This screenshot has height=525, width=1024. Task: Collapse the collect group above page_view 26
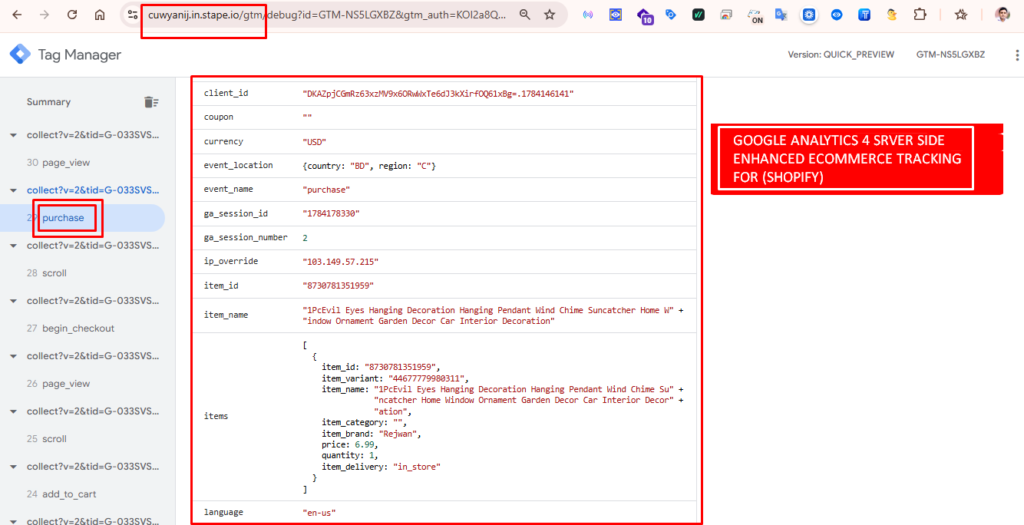click(13, 356)
